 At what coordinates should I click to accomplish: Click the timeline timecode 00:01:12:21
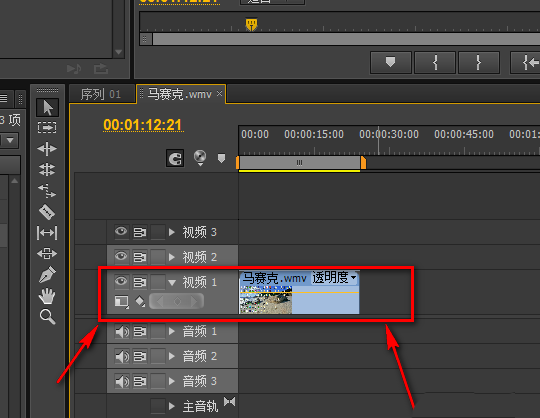tap(143, 125)
